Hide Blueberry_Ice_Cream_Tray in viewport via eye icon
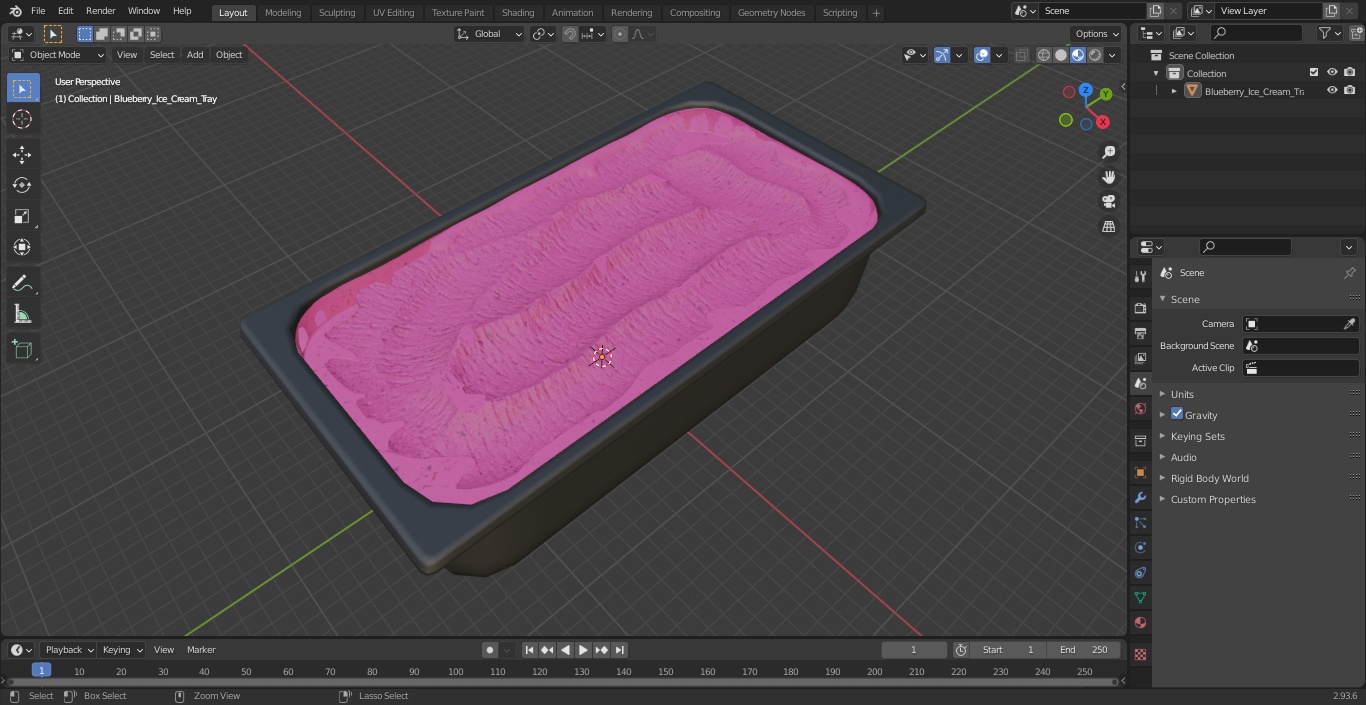This screenshot has height=705, width=1366. click(1331, 91)
